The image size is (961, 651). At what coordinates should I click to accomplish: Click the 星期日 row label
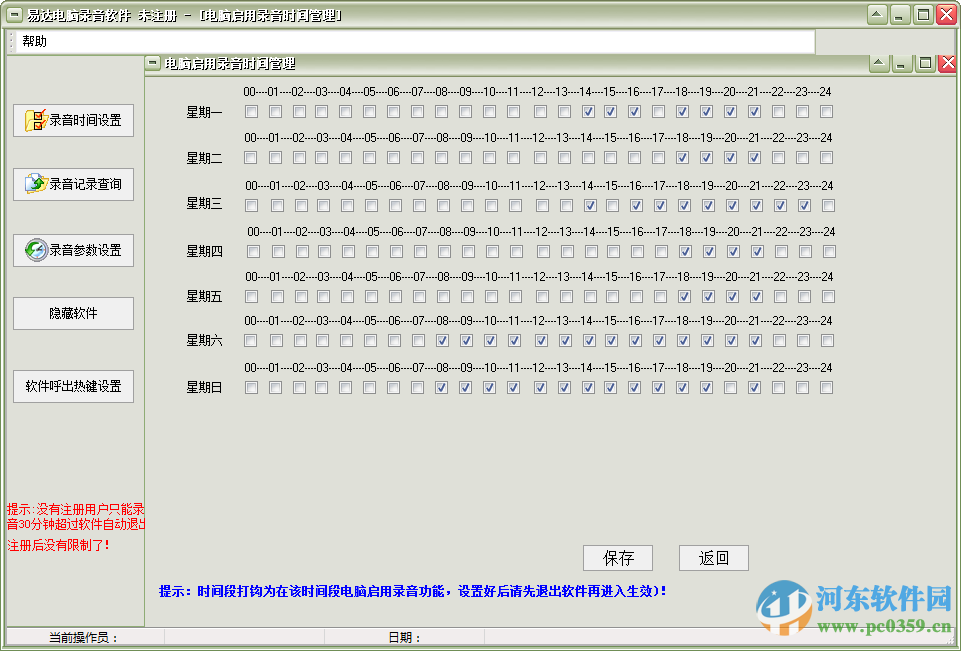click(x=204, y=387)
